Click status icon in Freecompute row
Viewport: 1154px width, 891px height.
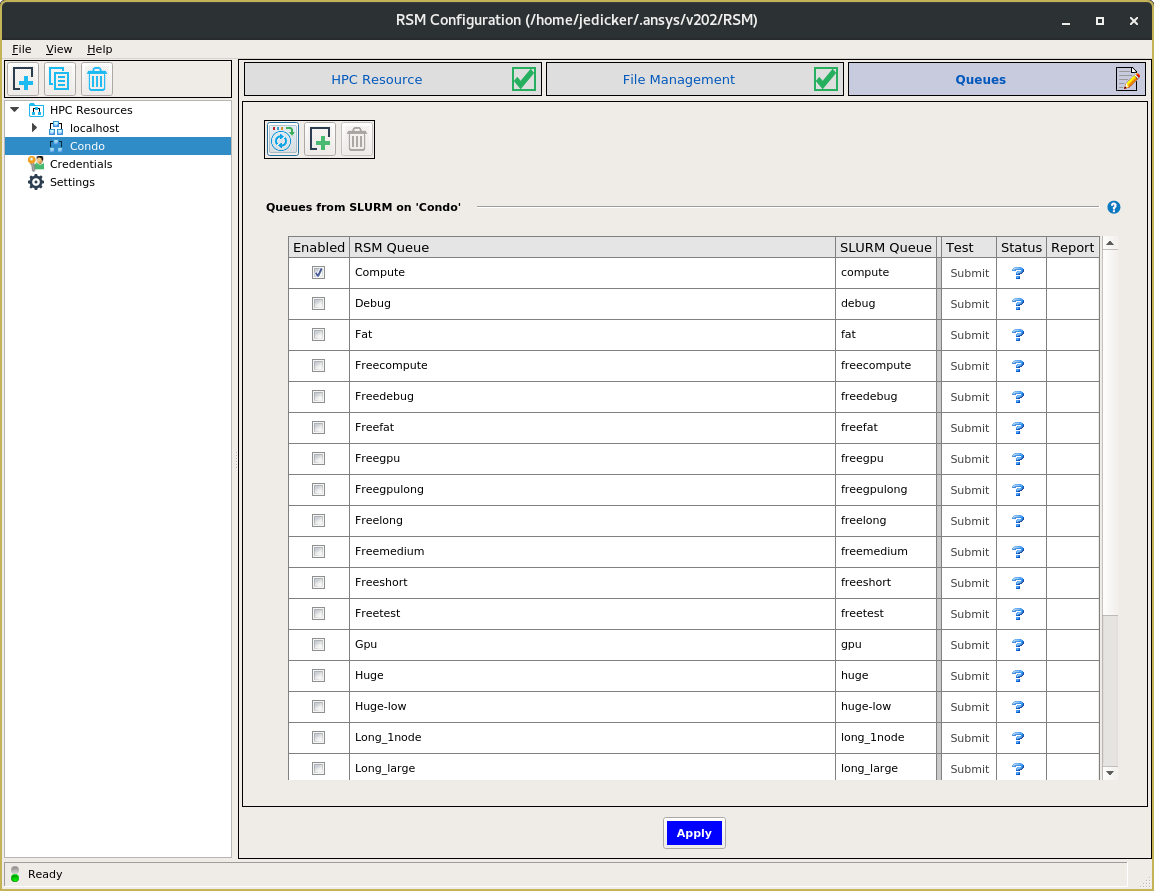click(x=1019, y=366)
